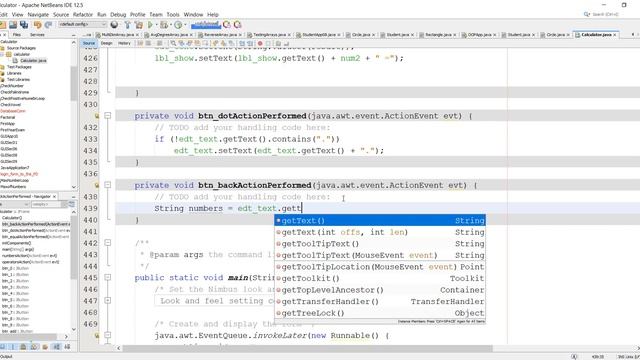Collapse the Javadoc comment fold at line 442
Viewport: 640px width, 360px height.
pos(108,242)
